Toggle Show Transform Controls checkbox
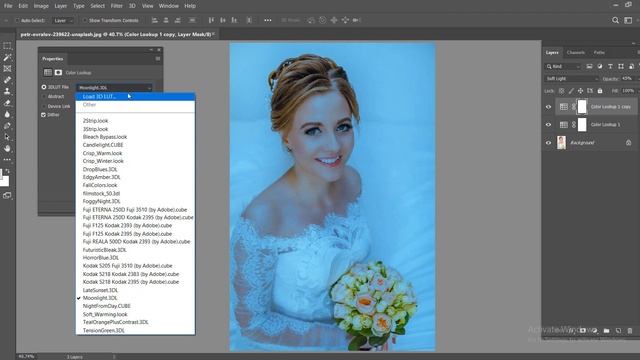The height and width of the screenshot is (360, 640). click(85, 20)
